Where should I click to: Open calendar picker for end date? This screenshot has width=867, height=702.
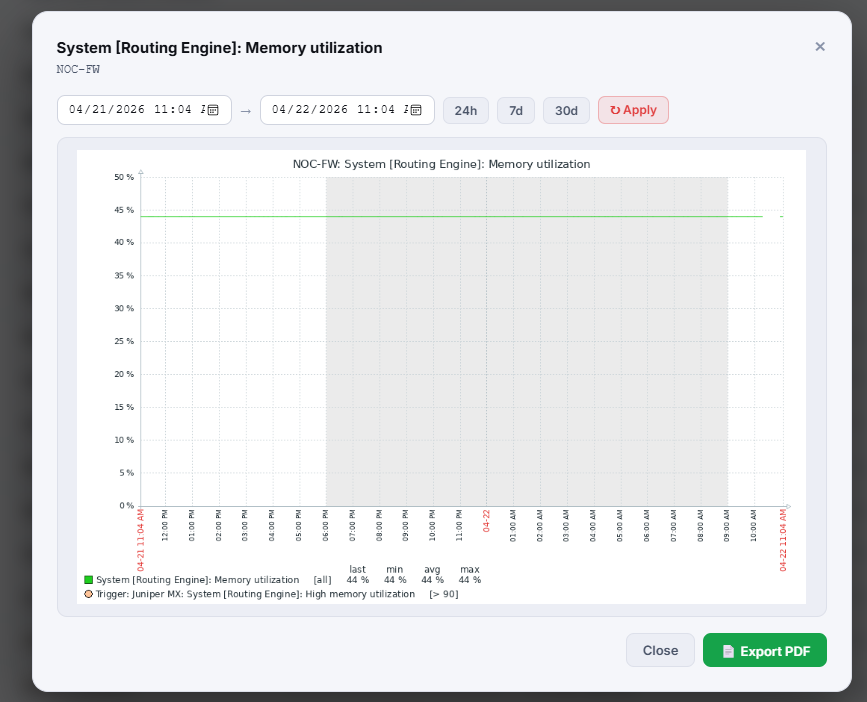[x=416, y=110]
